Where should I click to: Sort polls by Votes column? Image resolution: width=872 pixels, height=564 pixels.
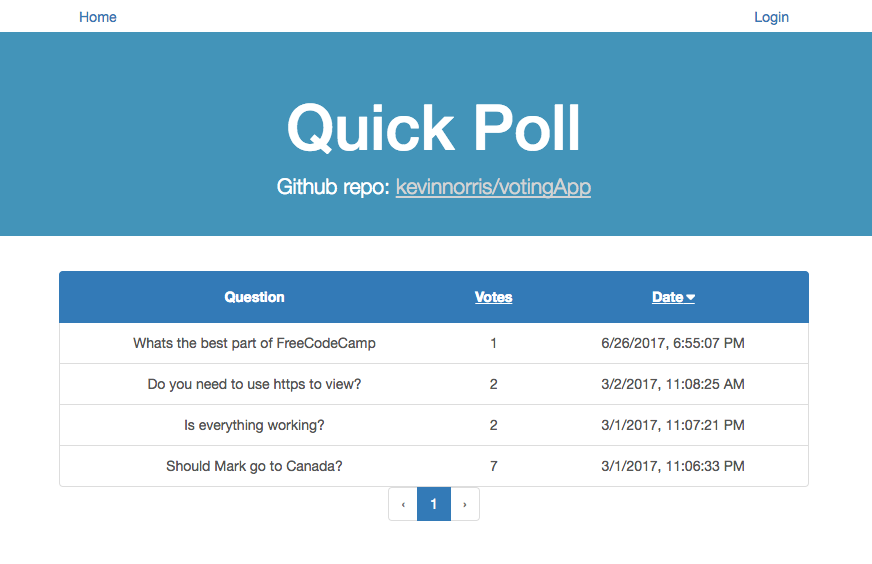(x=493, y=297)
